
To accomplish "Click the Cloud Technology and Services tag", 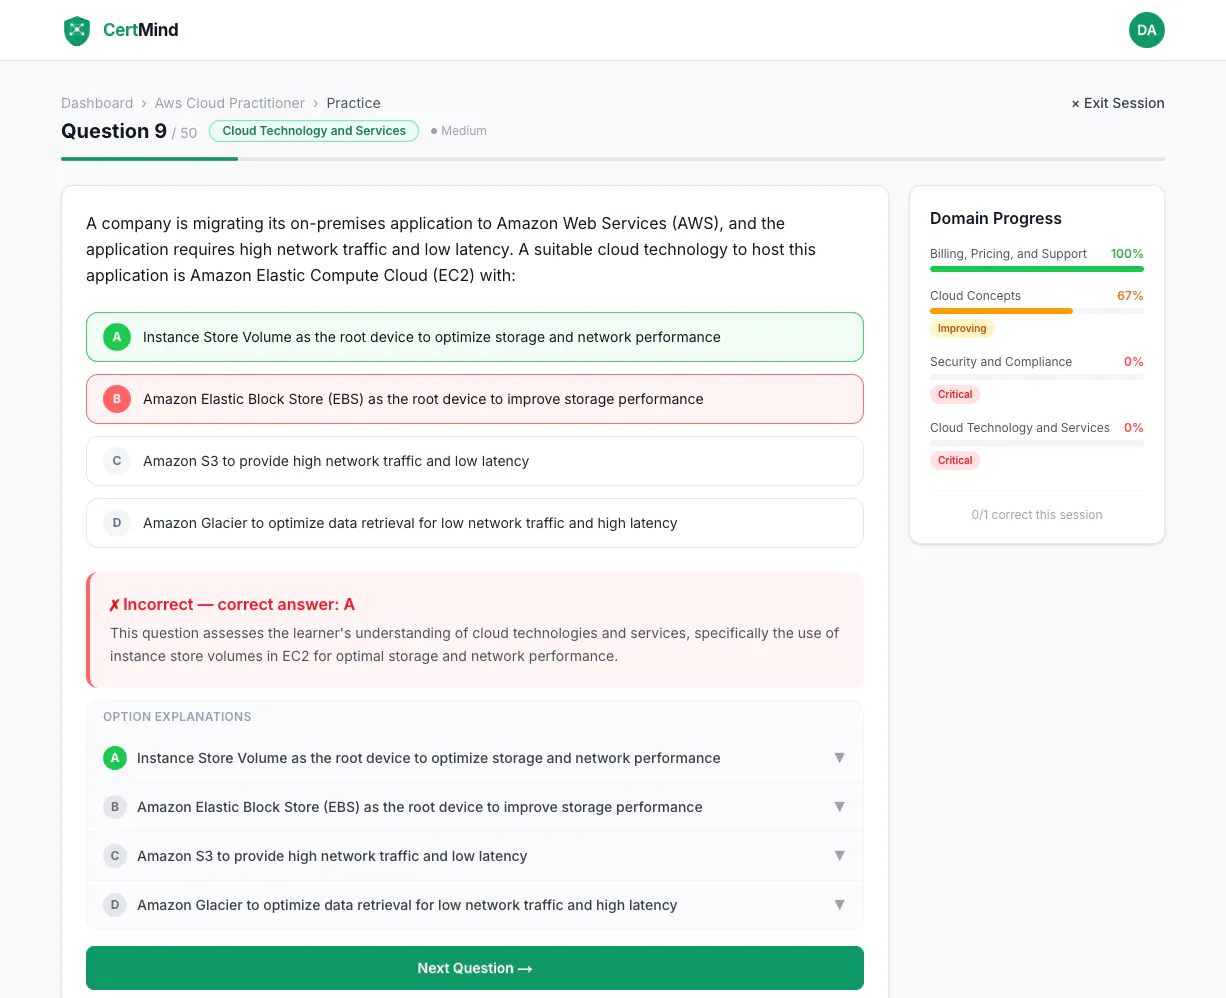I will click(314, 131).
